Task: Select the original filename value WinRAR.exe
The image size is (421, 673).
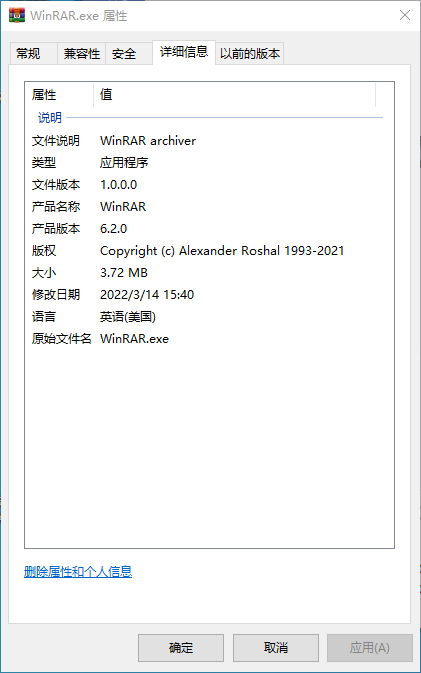Action: tap(134, 339)
